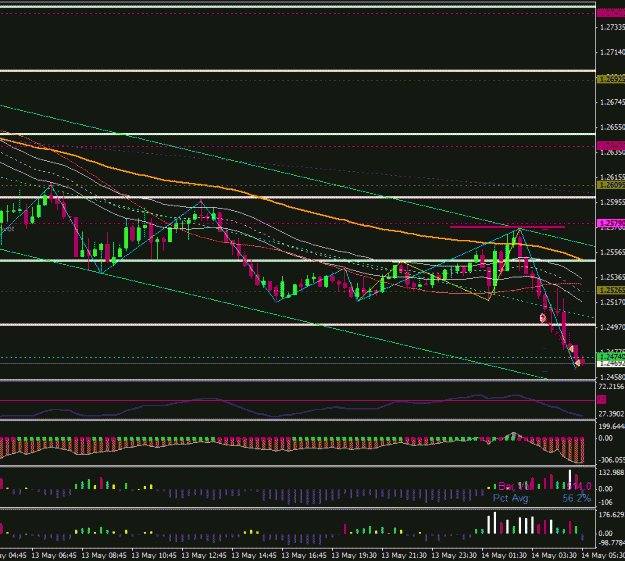Click the 13 May 21:30 time label
This screenshot has width=625, height=561.
404,555
